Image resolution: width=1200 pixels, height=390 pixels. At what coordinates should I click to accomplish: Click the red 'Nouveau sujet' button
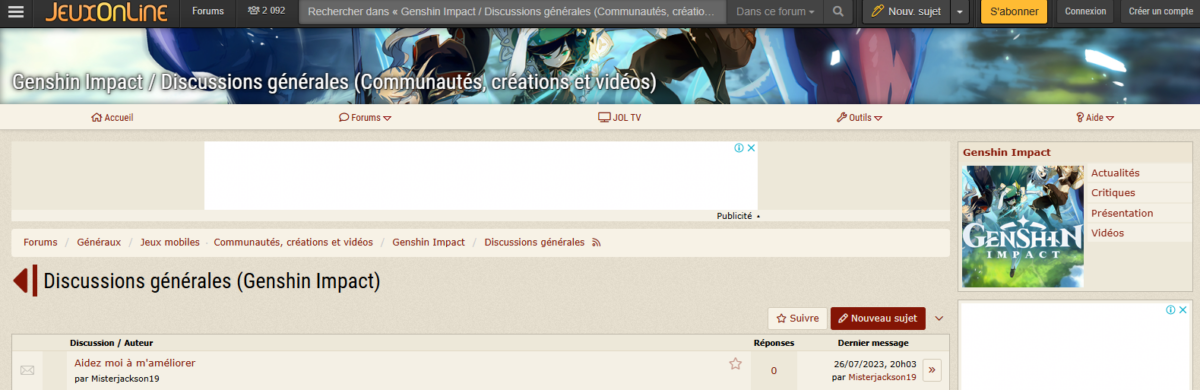pyautogui.click(x=878, y=318)
